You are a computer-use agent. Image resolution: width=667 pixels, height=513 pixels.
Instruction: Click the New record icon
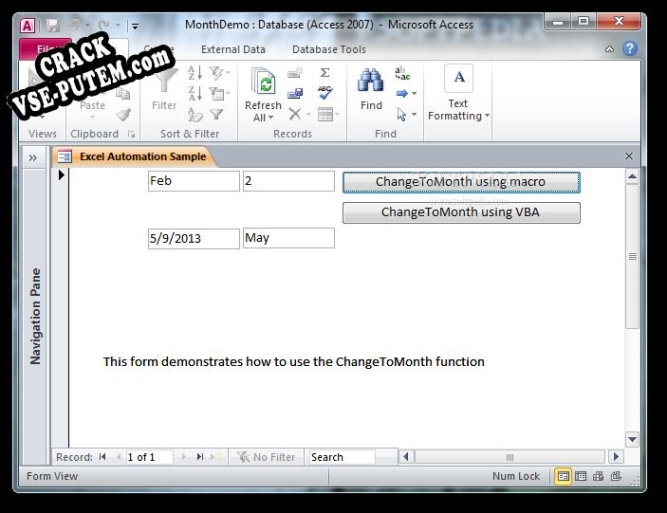[295, 73]
